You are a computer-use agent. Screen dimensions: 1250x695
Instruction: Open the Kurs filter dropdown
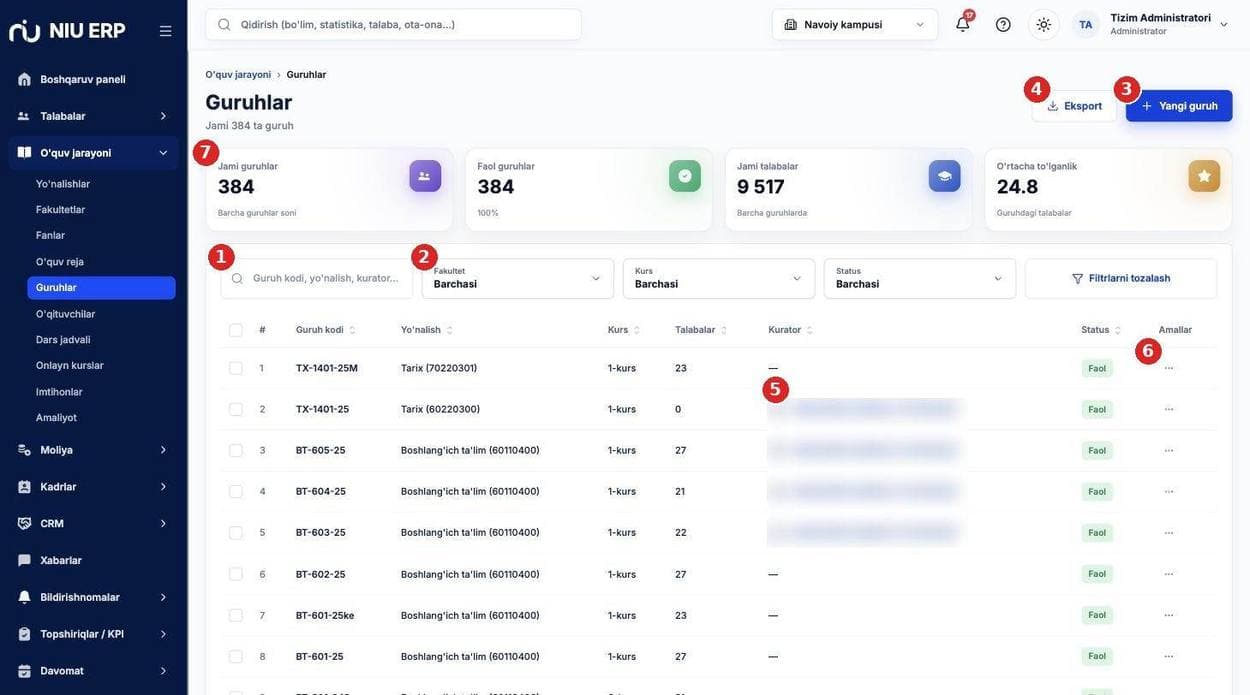pos(719,278)
